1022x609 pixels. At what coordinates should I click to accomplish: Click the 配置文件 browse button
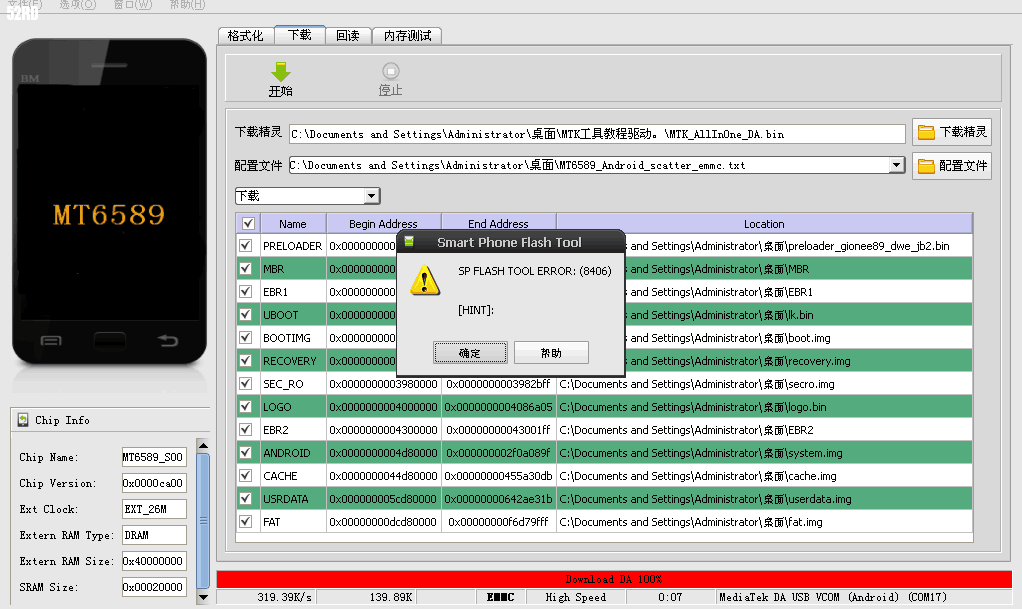(x=952, y=166)
